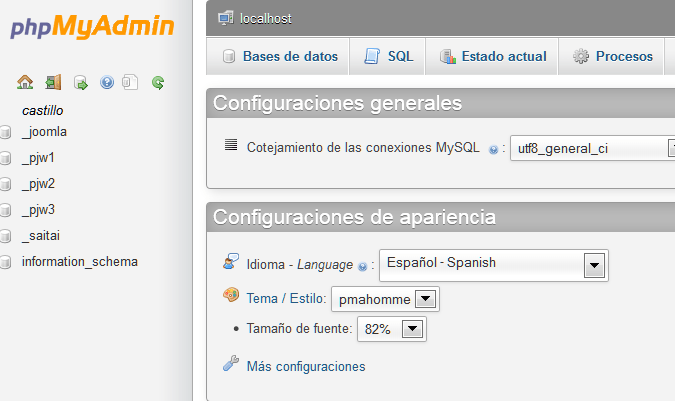This screenshot has width=675, height=401.
Task: Click the Tamaño de fuente label
Action: pyautogui.click(x=299, y=329)
